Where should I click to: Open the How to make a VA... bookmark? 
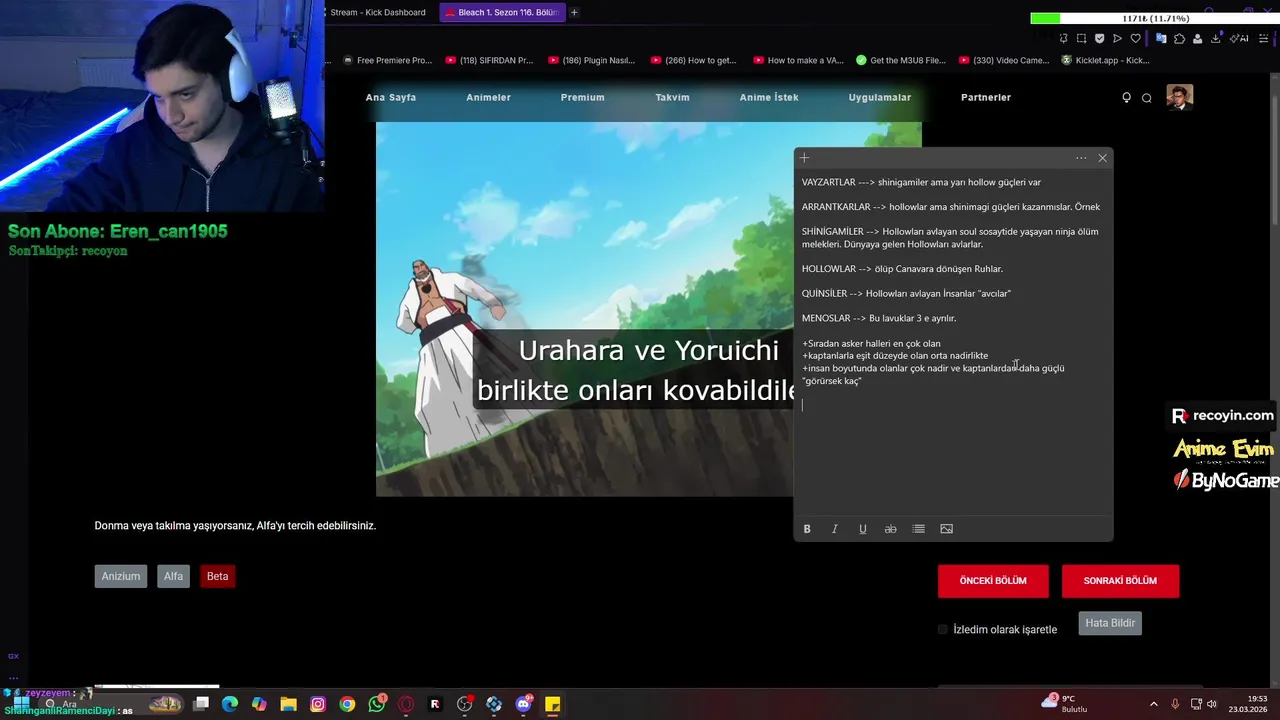click(798, 60)
